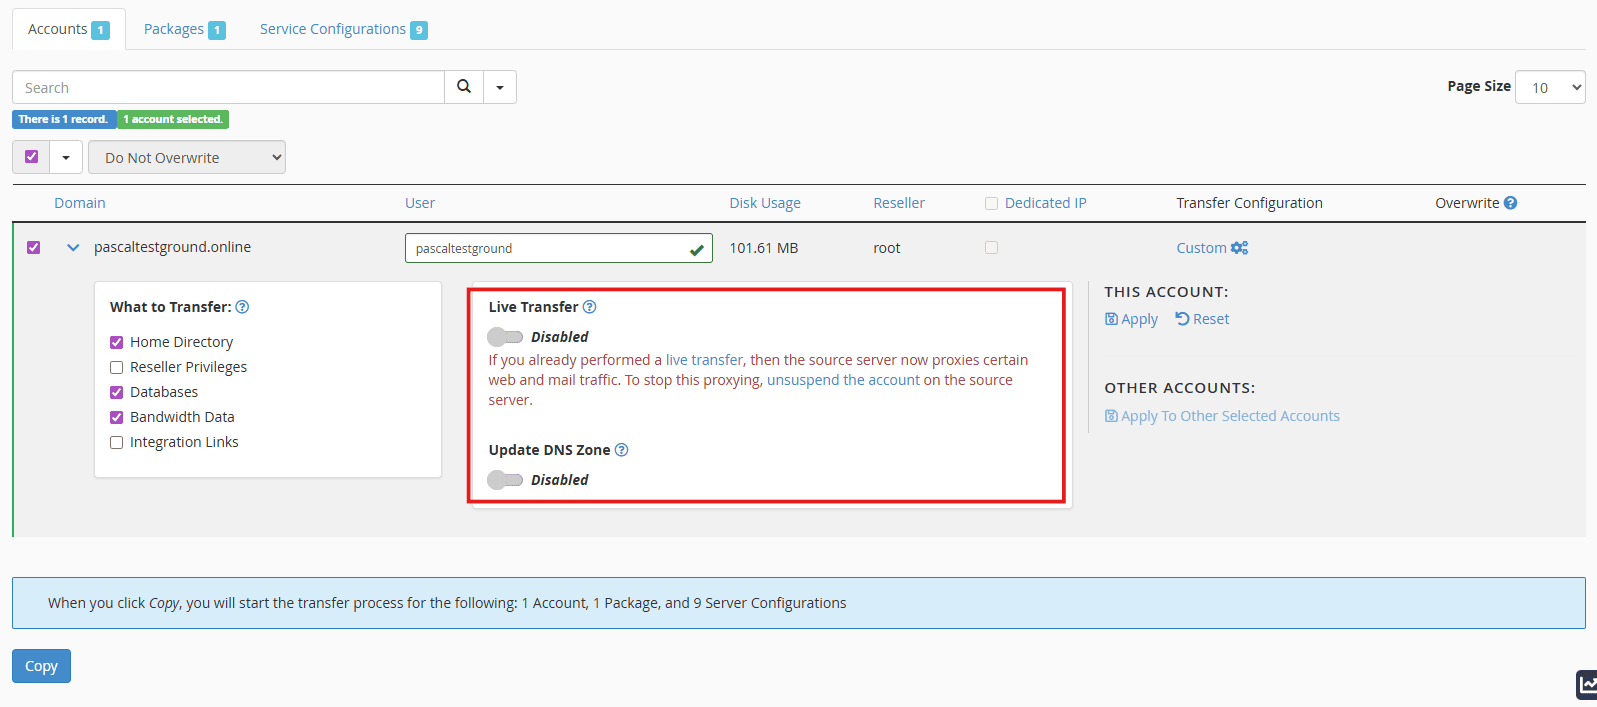Image resolution: width=1597 pixels, height=707 pixels.
Task: Edit the pascaltestground username field
Action: (558, 248)
